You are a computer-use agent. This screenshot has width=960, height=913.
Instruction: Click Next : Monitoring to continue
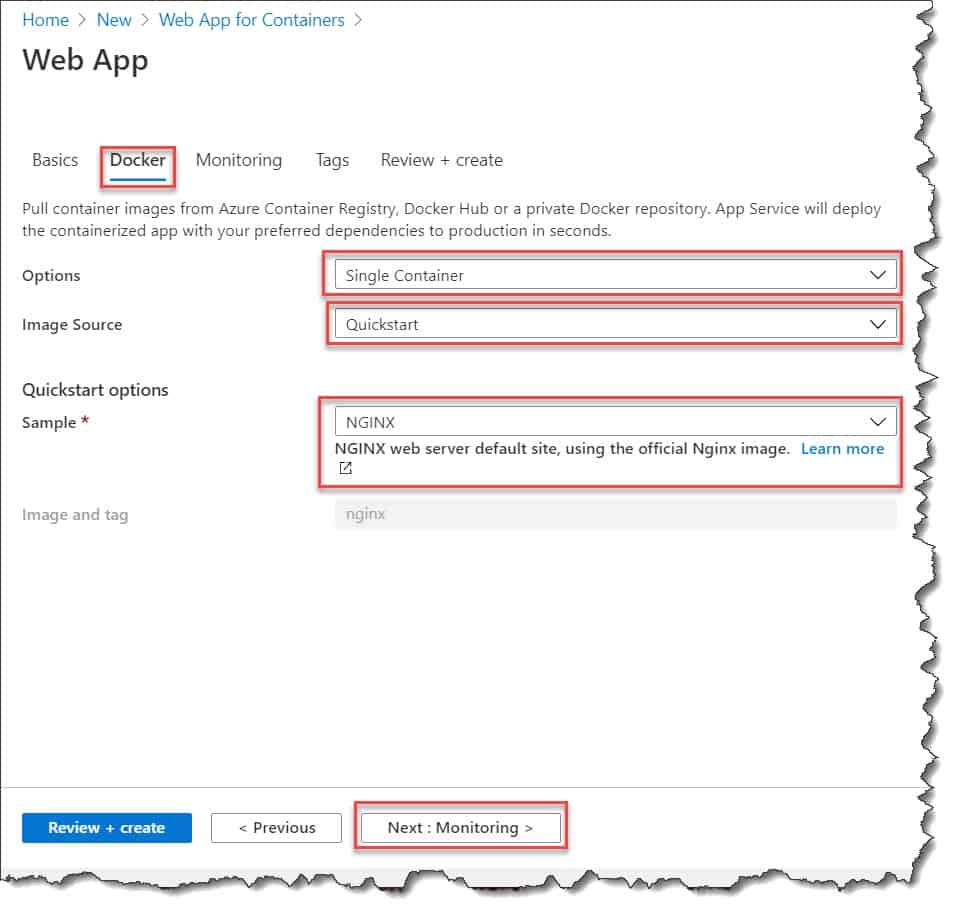click(x=460, y=826)
